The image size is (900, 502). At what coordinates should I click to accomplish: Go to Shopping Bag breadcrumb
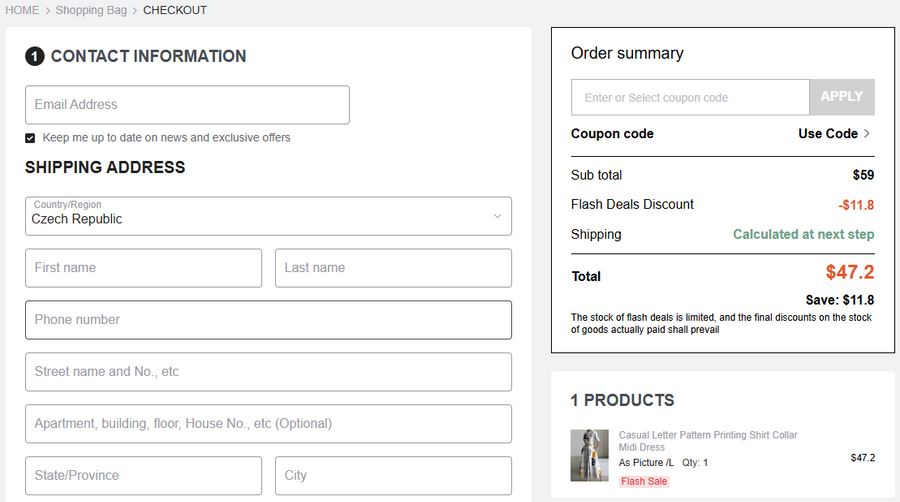[91, 10]
